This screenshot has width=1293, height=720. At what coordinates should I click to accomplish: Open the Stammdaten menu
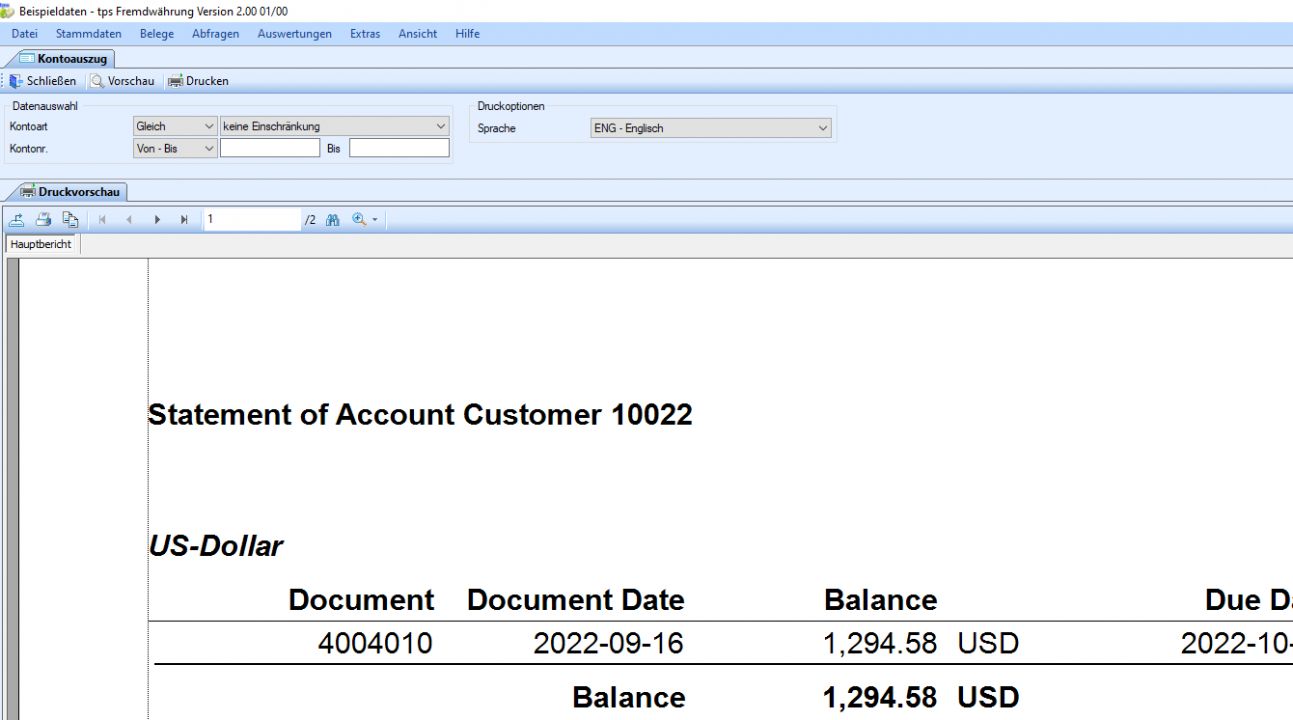[88, 34]
